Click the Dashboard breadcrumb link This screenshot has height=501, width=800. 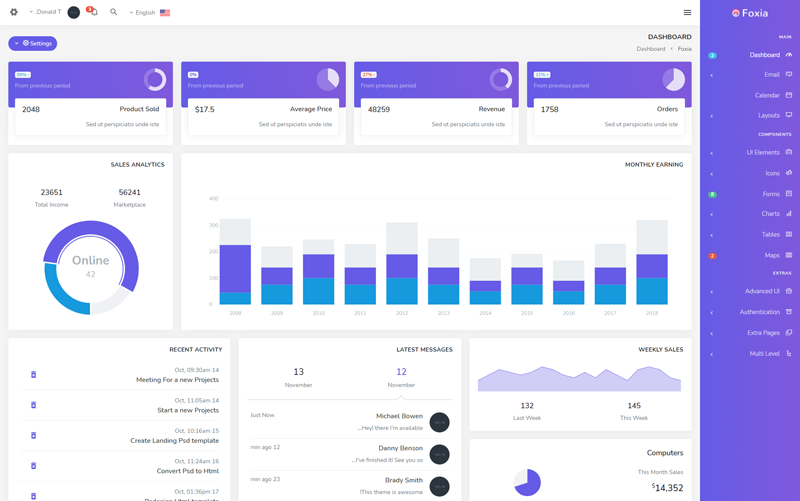[x=650, y=49]
